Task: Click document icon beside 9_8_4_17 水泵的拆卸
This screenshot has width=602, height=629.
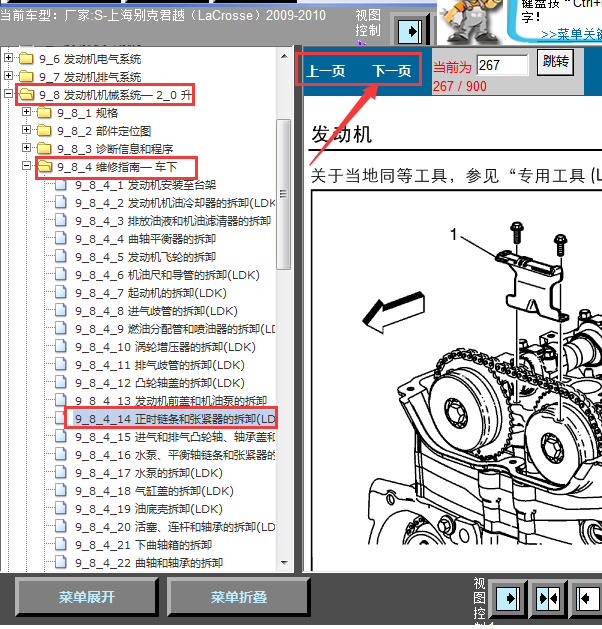Action: pos(61,472)
